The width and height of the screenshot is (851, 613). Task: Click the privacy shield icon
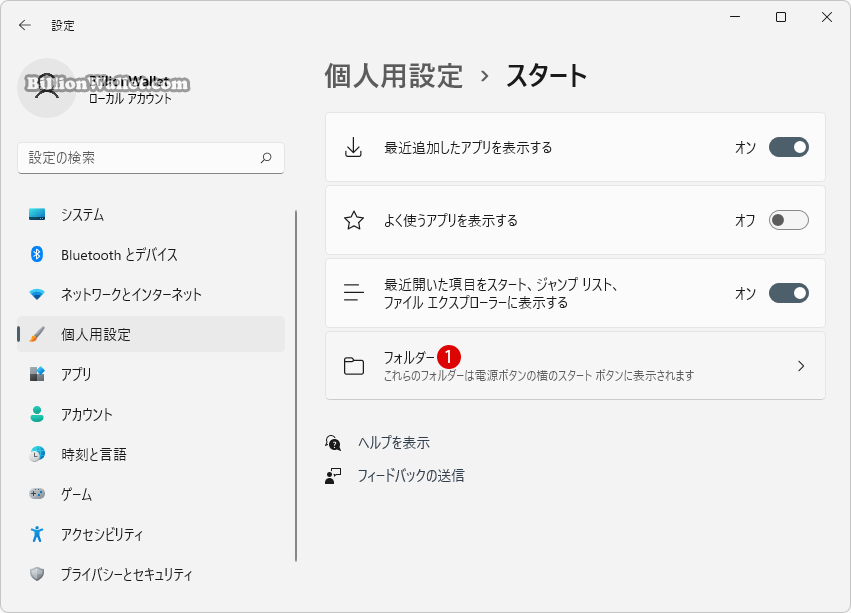pos(37,574)
